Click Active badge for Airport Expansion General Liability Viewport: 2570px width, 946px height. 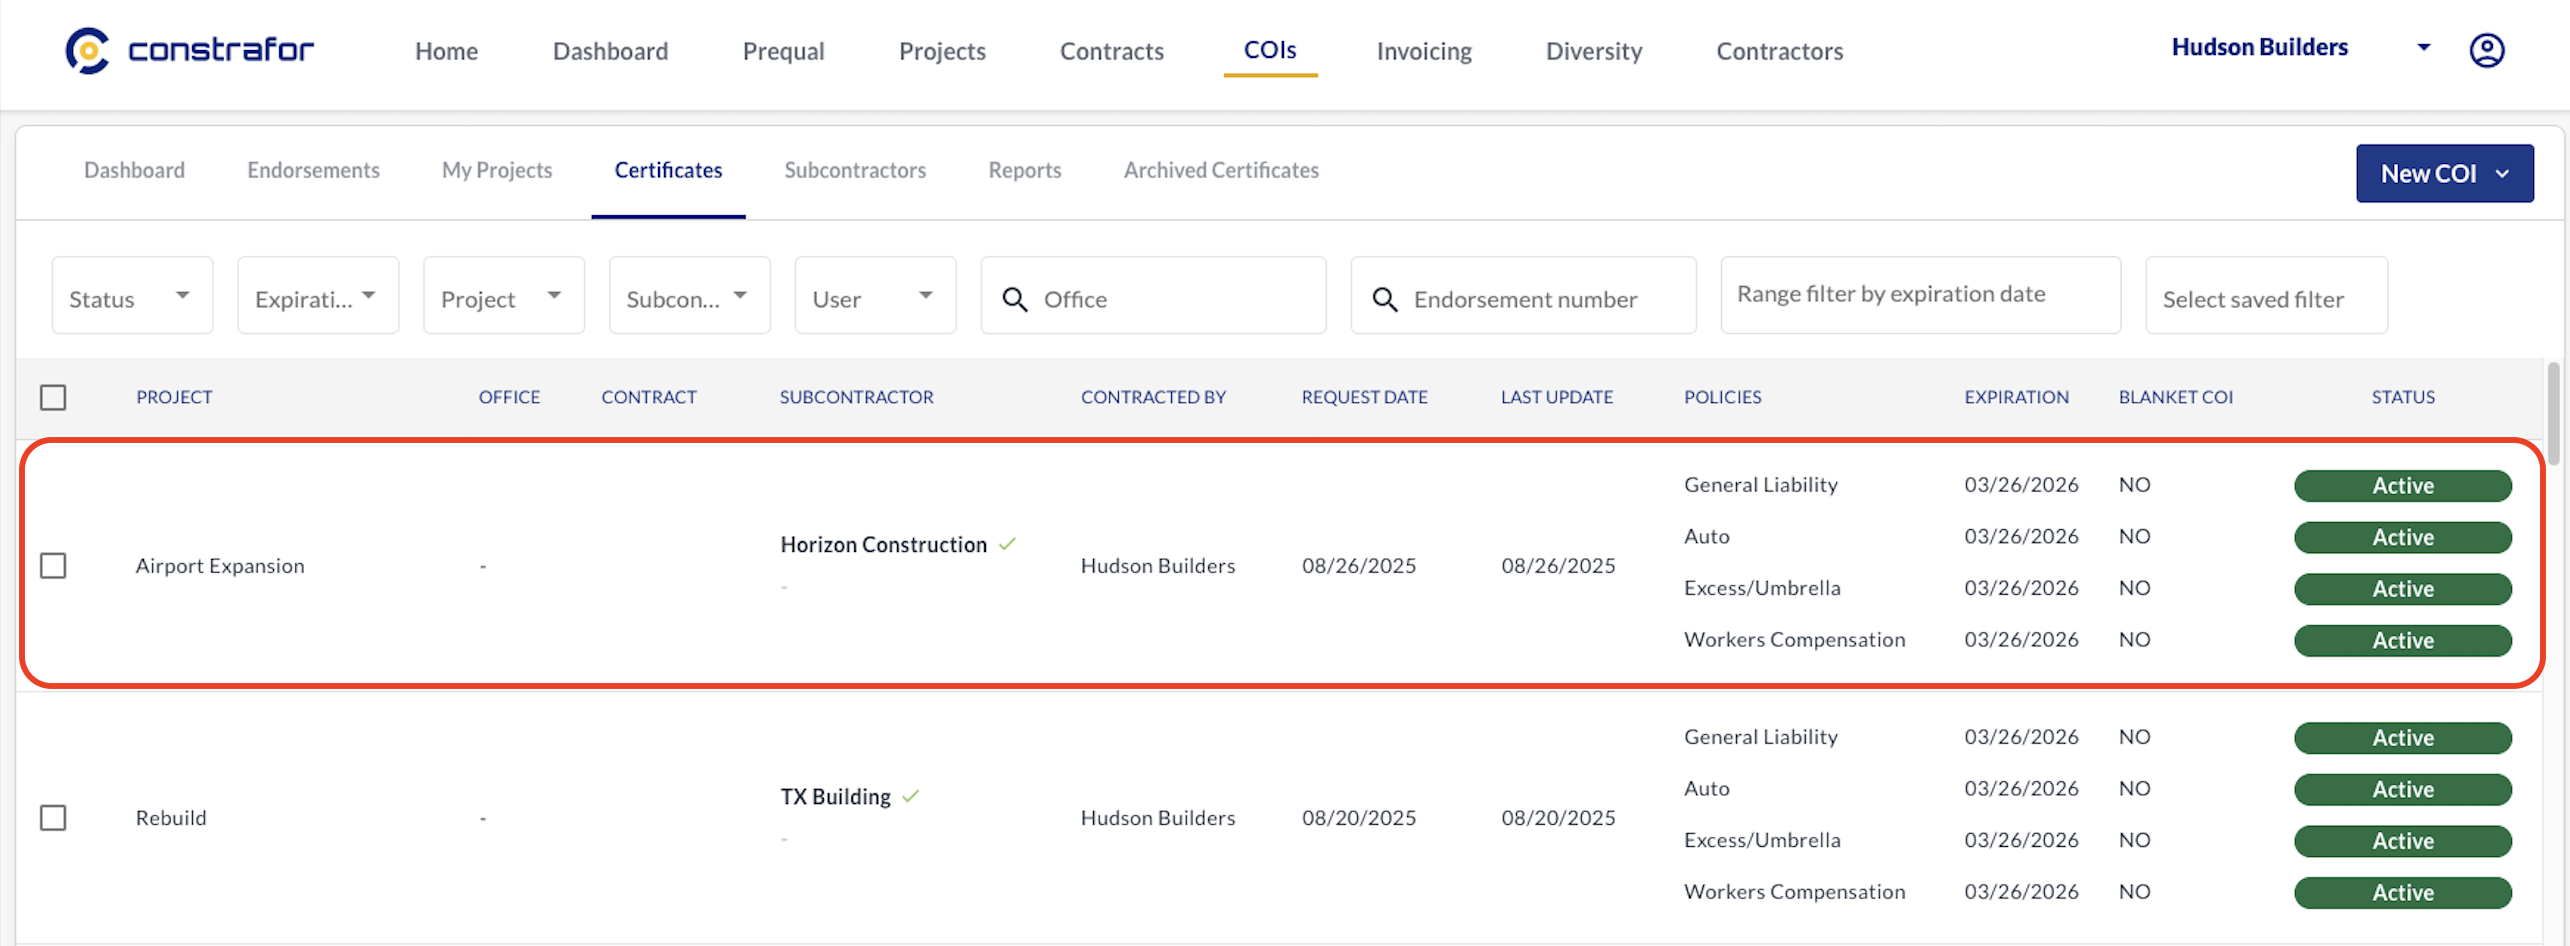point(2402,486)
